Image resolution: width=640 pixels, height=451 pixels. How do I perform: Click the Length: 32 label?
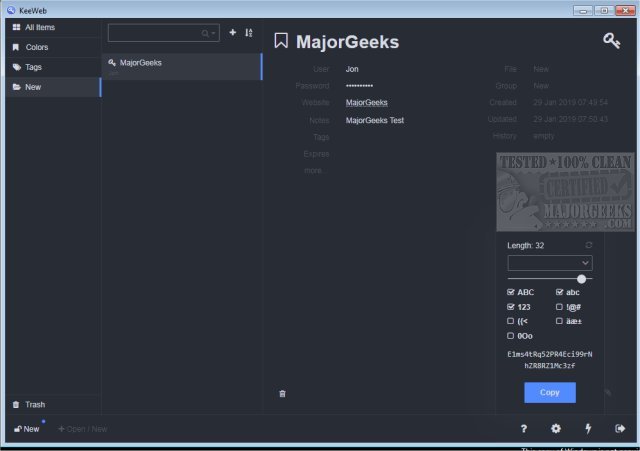(x=525, y=245)
